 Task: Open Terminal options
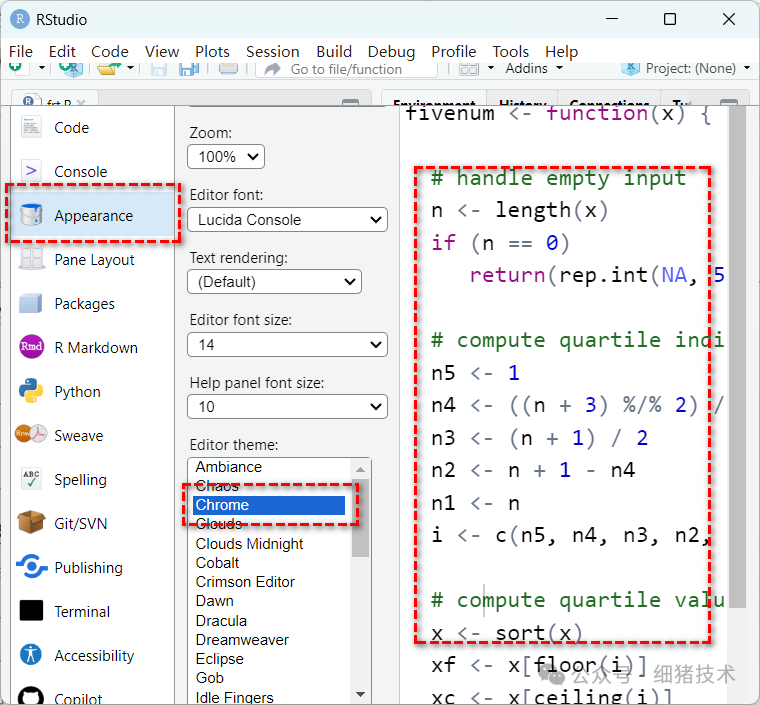pyautogui.click(x=92, y=611)
